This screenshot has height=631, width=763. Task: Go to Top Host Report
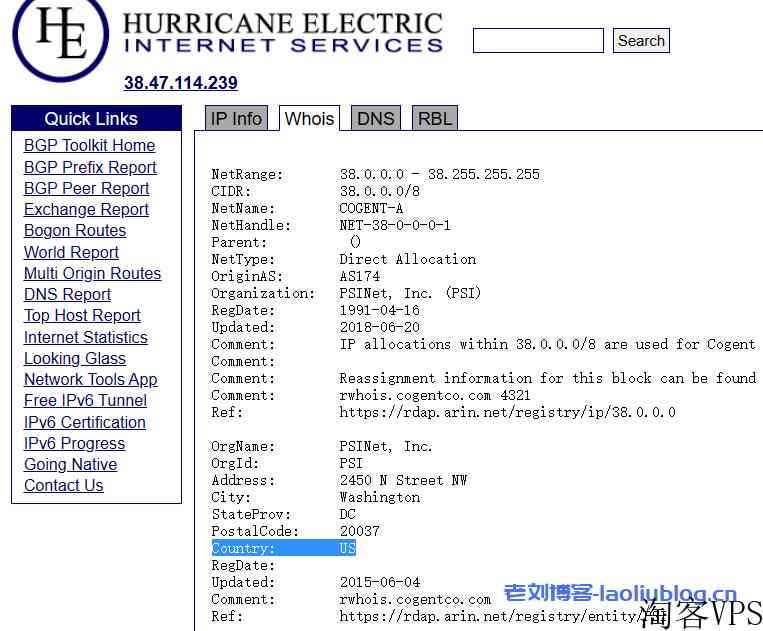pyautogui.click(x=82, y=315)
